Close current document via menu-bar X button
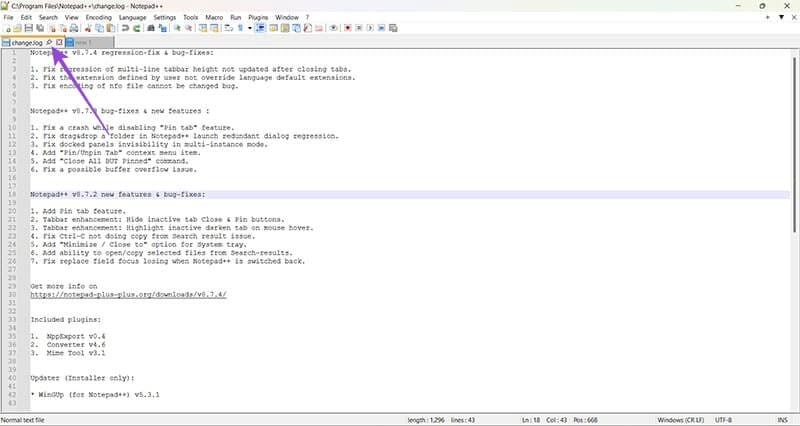This screenshot has height=426, width=800. click(794, 17)
